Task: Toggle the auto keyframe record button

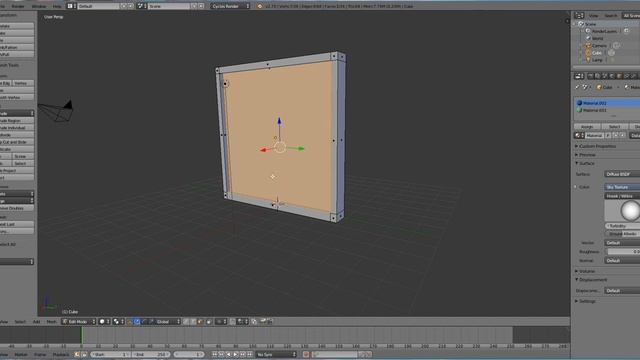Action: pos(306,354)
